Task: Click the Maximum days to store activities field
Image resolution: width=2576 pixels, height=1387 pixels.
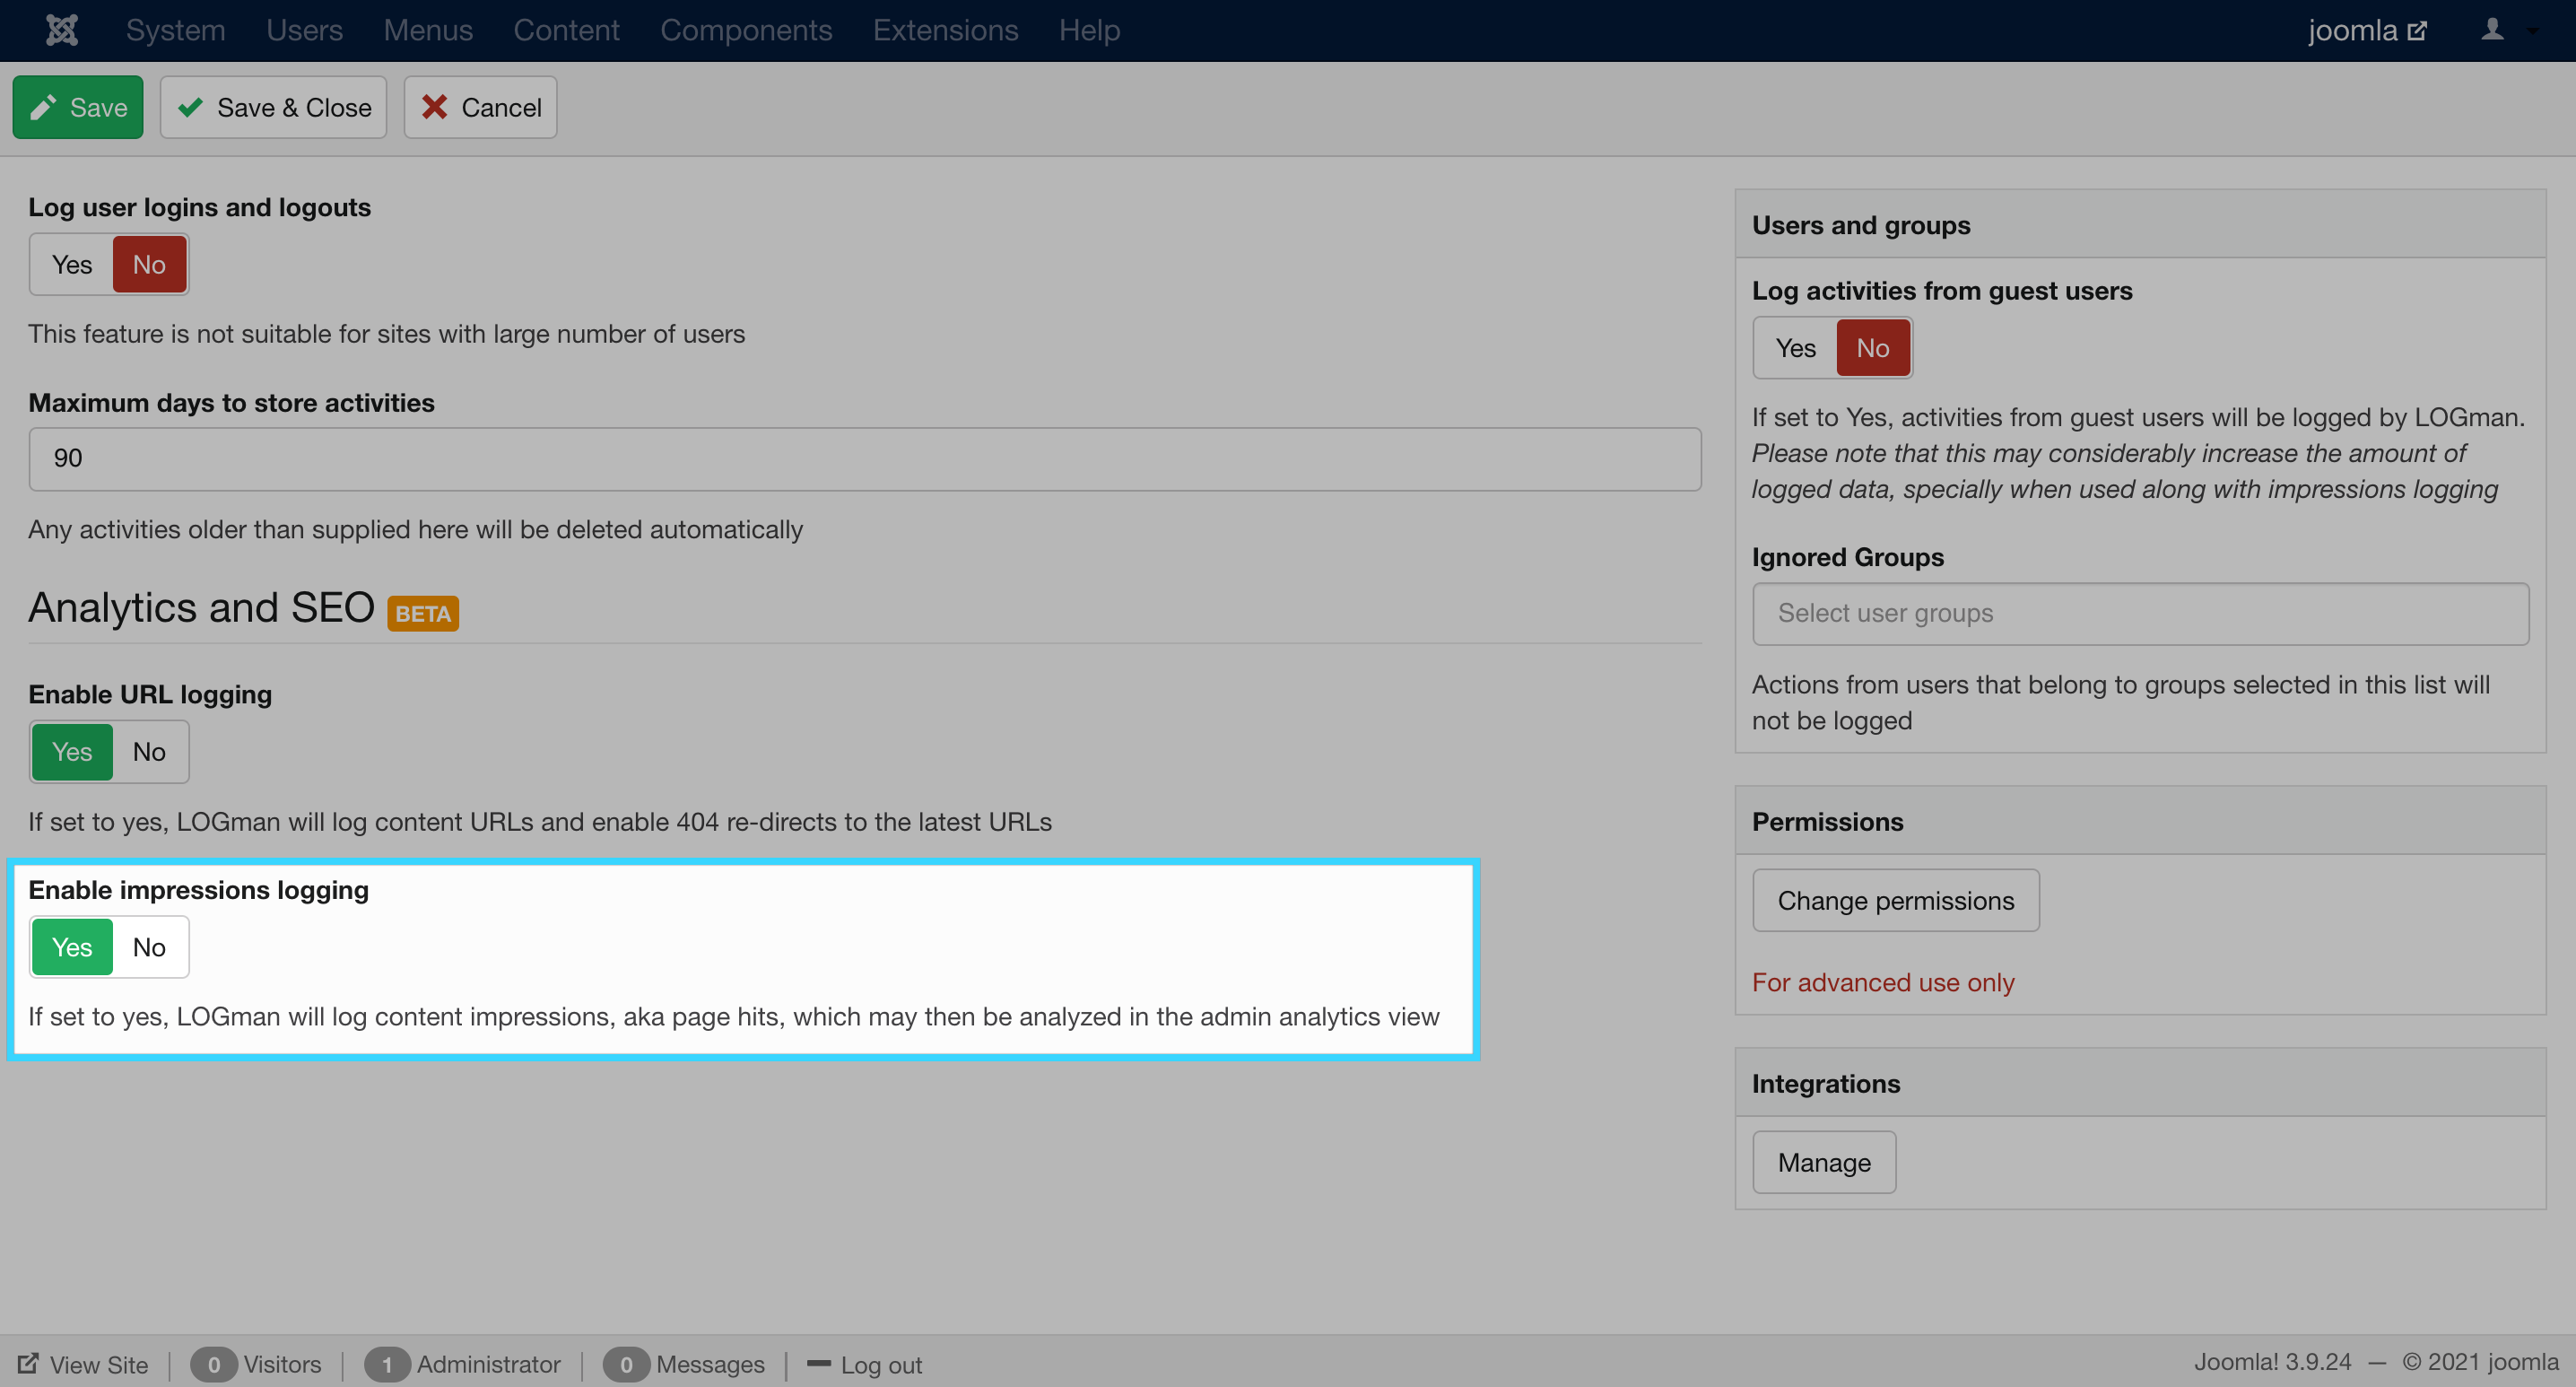Action: point(864,459)
